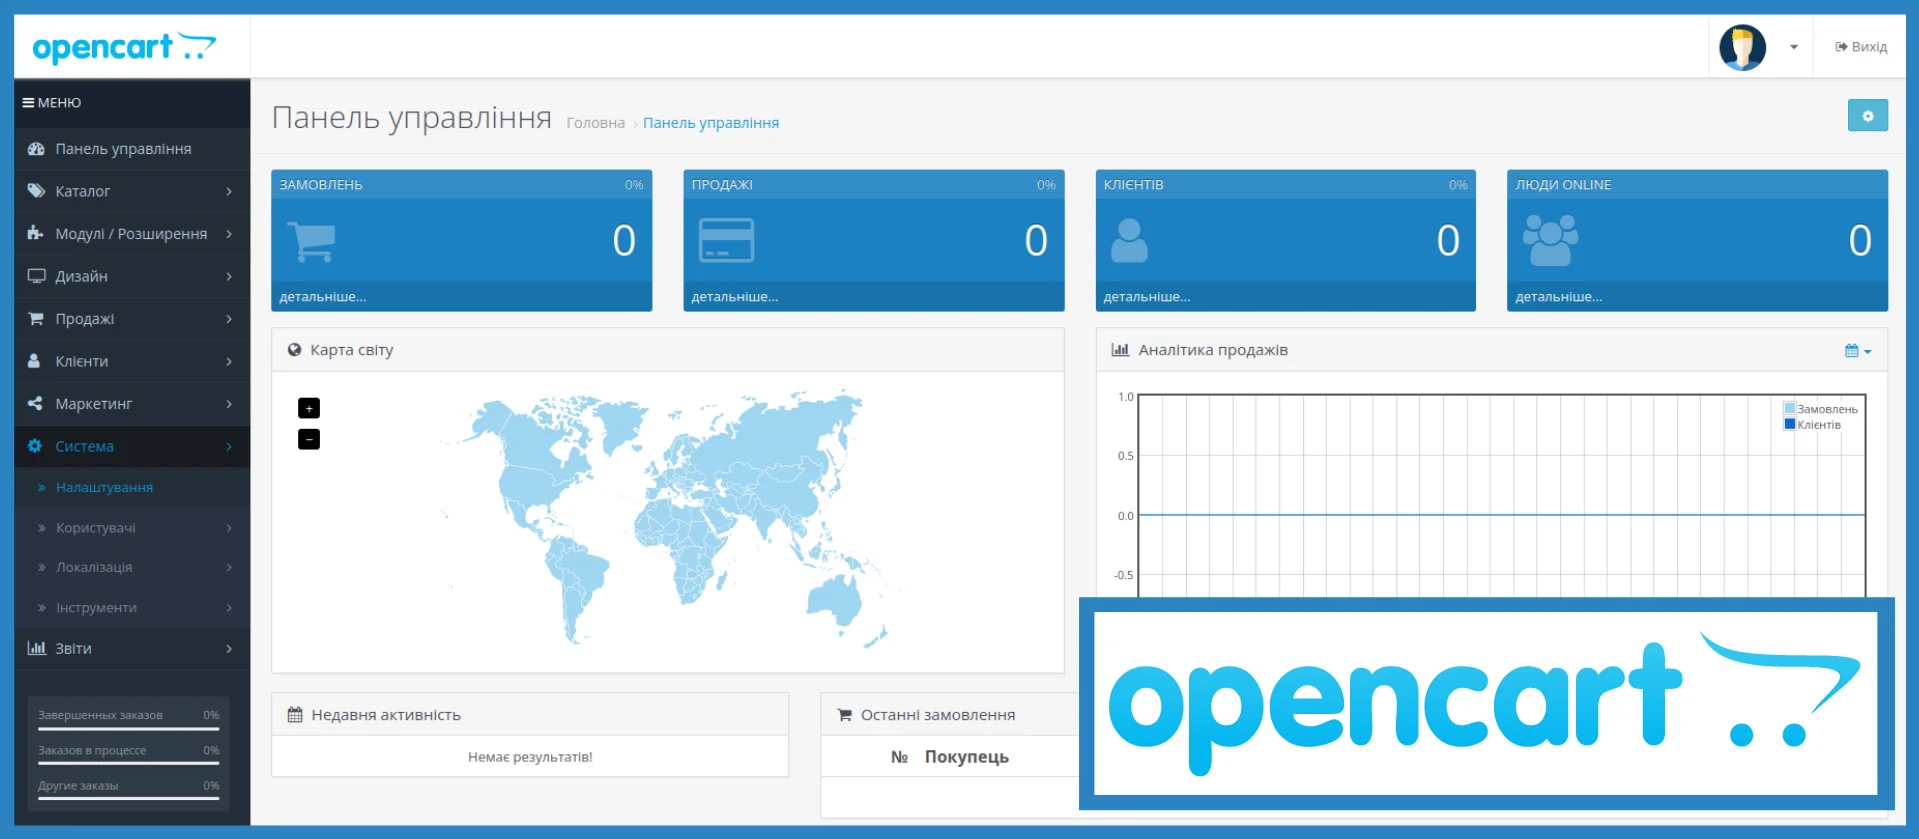Click Завершенных заказов progress bar

pyautogui.click(x=128, y=728)
